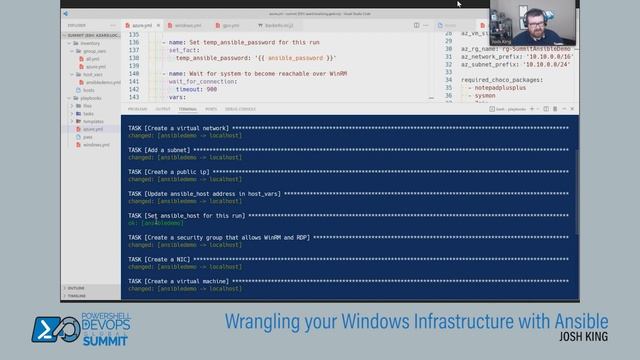Open the pass file in playbooks
The width and height of the screenshot is (640, 360).
pos(88,137)
